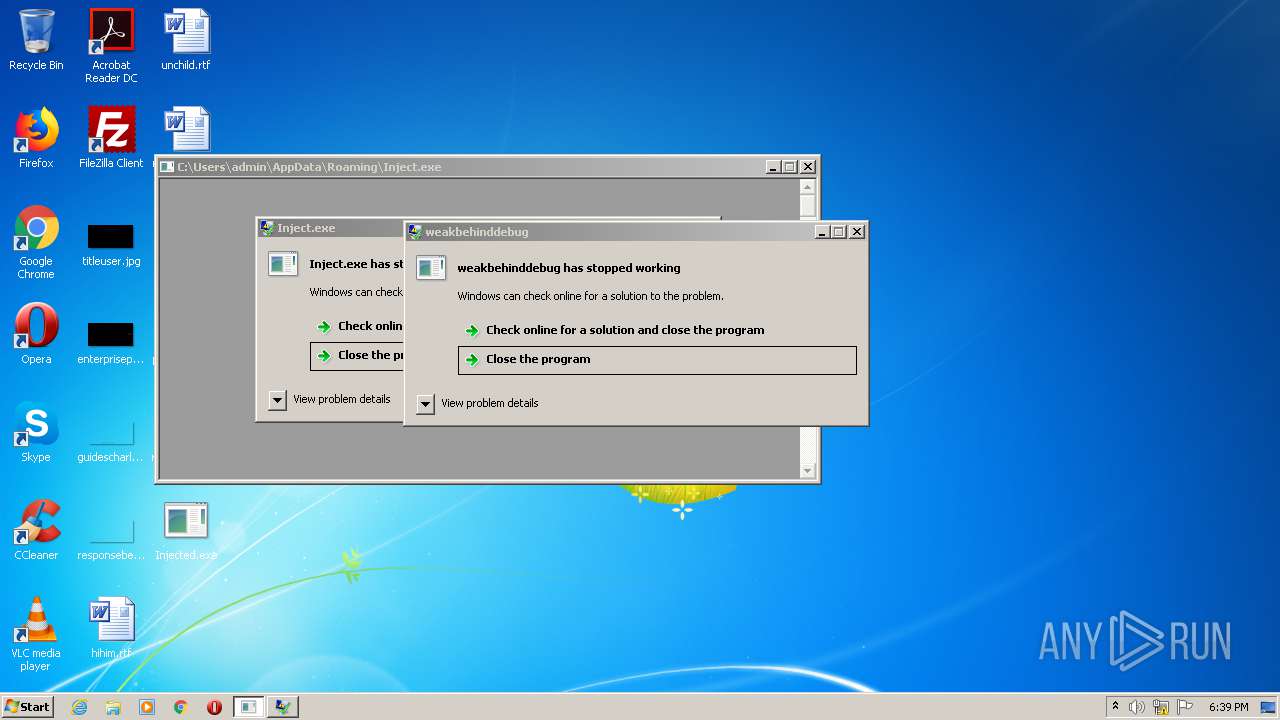Select the Injected.exe desktop file
The image size is (1280, 720).
click(186, 530)
